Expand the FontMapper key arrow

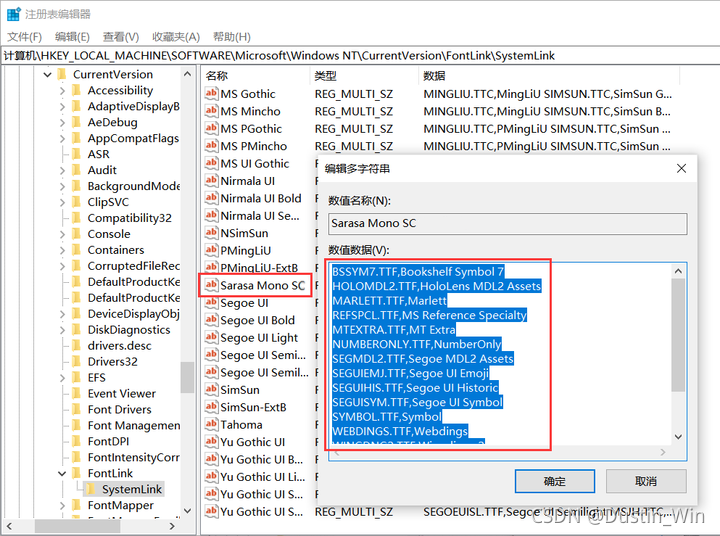62,505
